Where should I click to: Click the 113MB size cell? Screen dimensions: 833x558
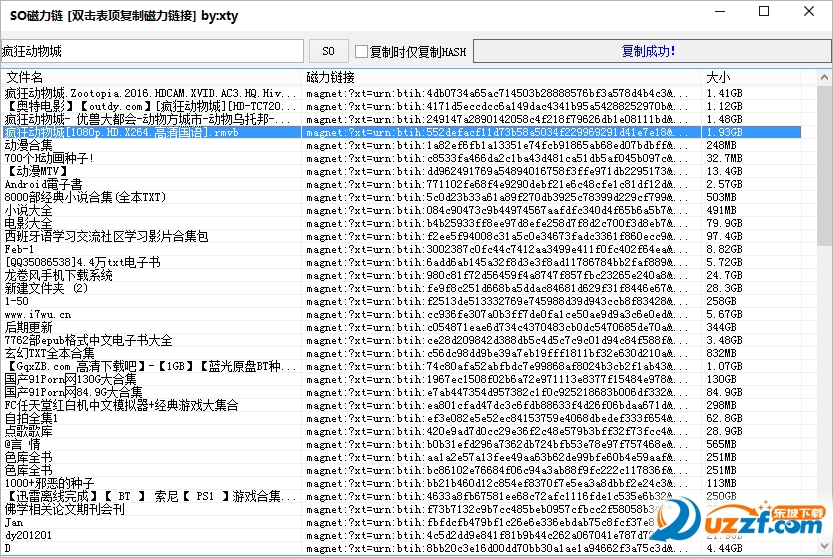[x=721, y=484]
